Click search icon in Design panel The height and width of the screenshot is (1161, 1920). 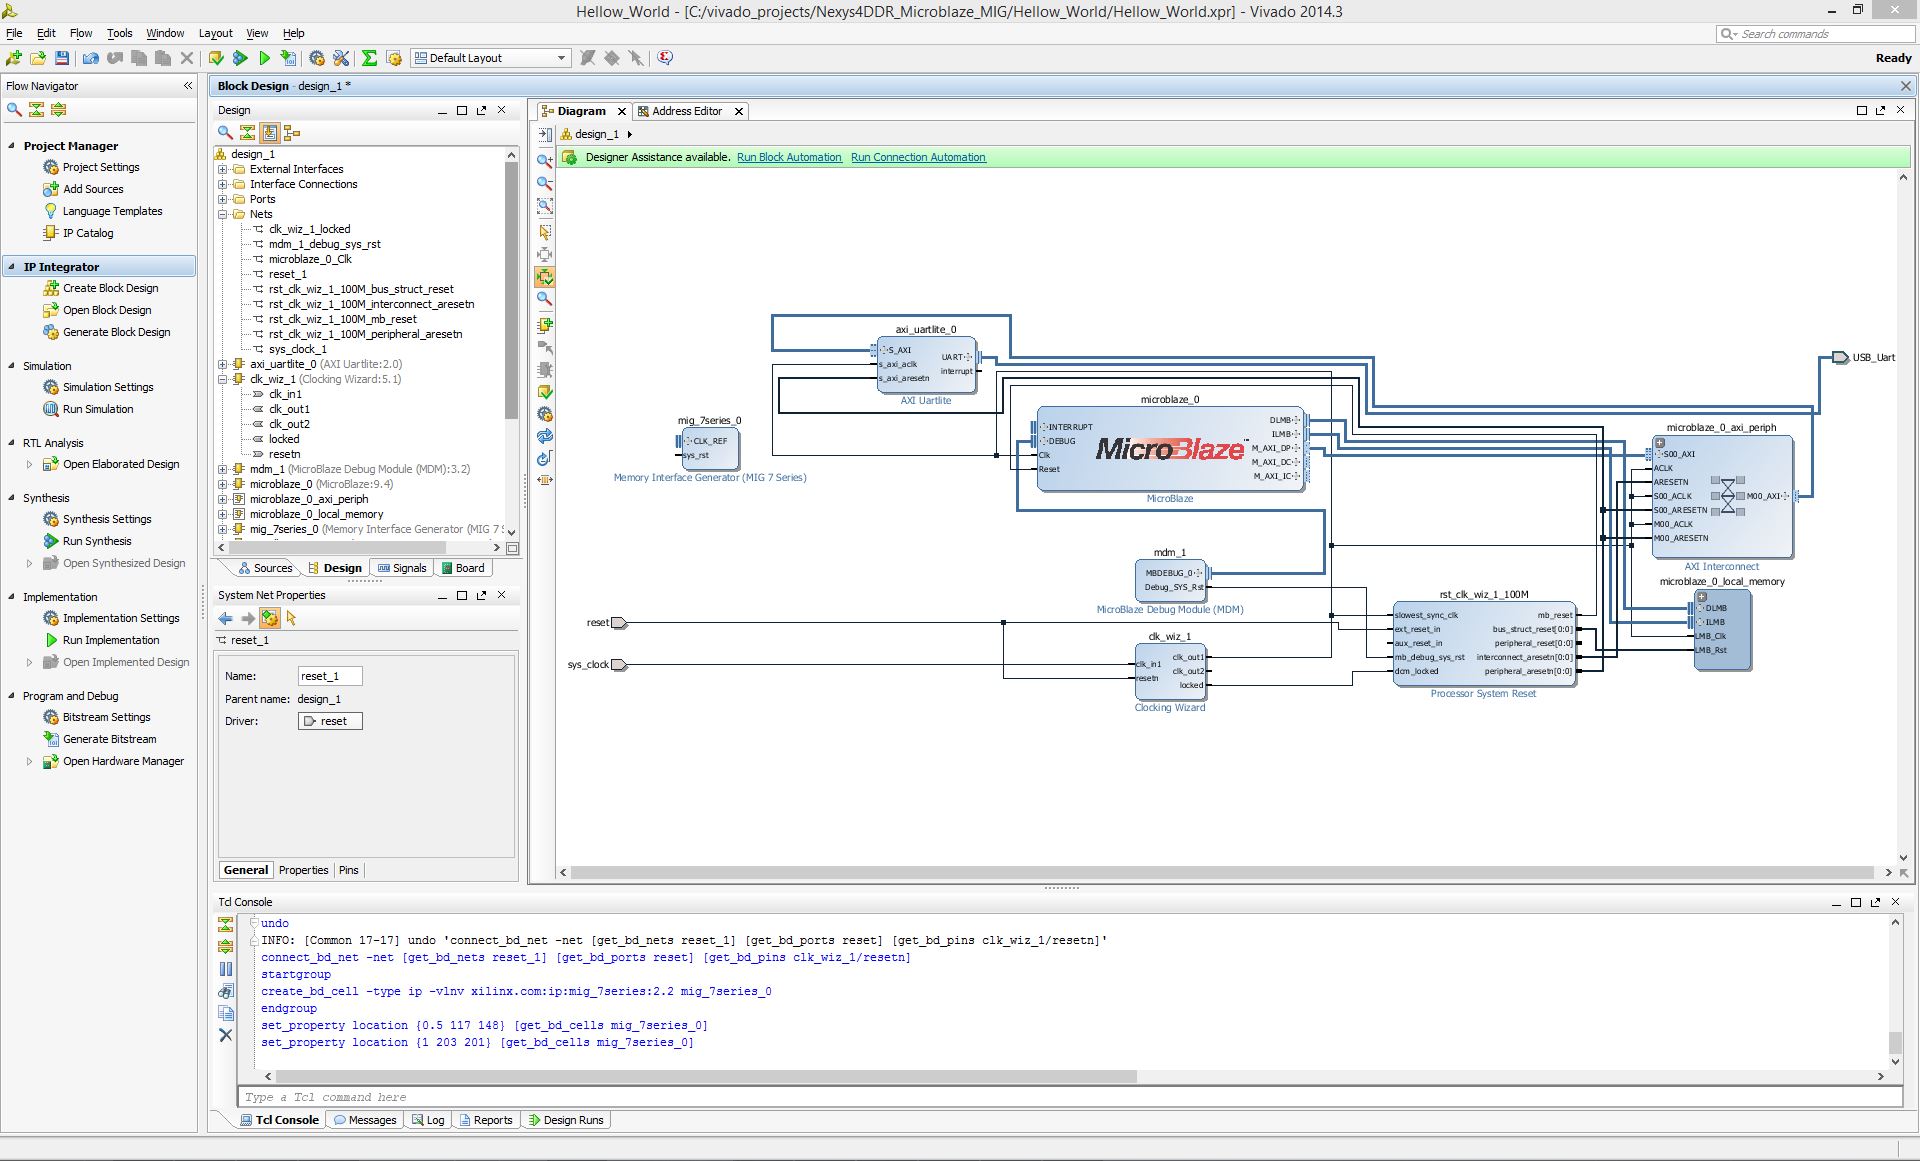point(226,132)
